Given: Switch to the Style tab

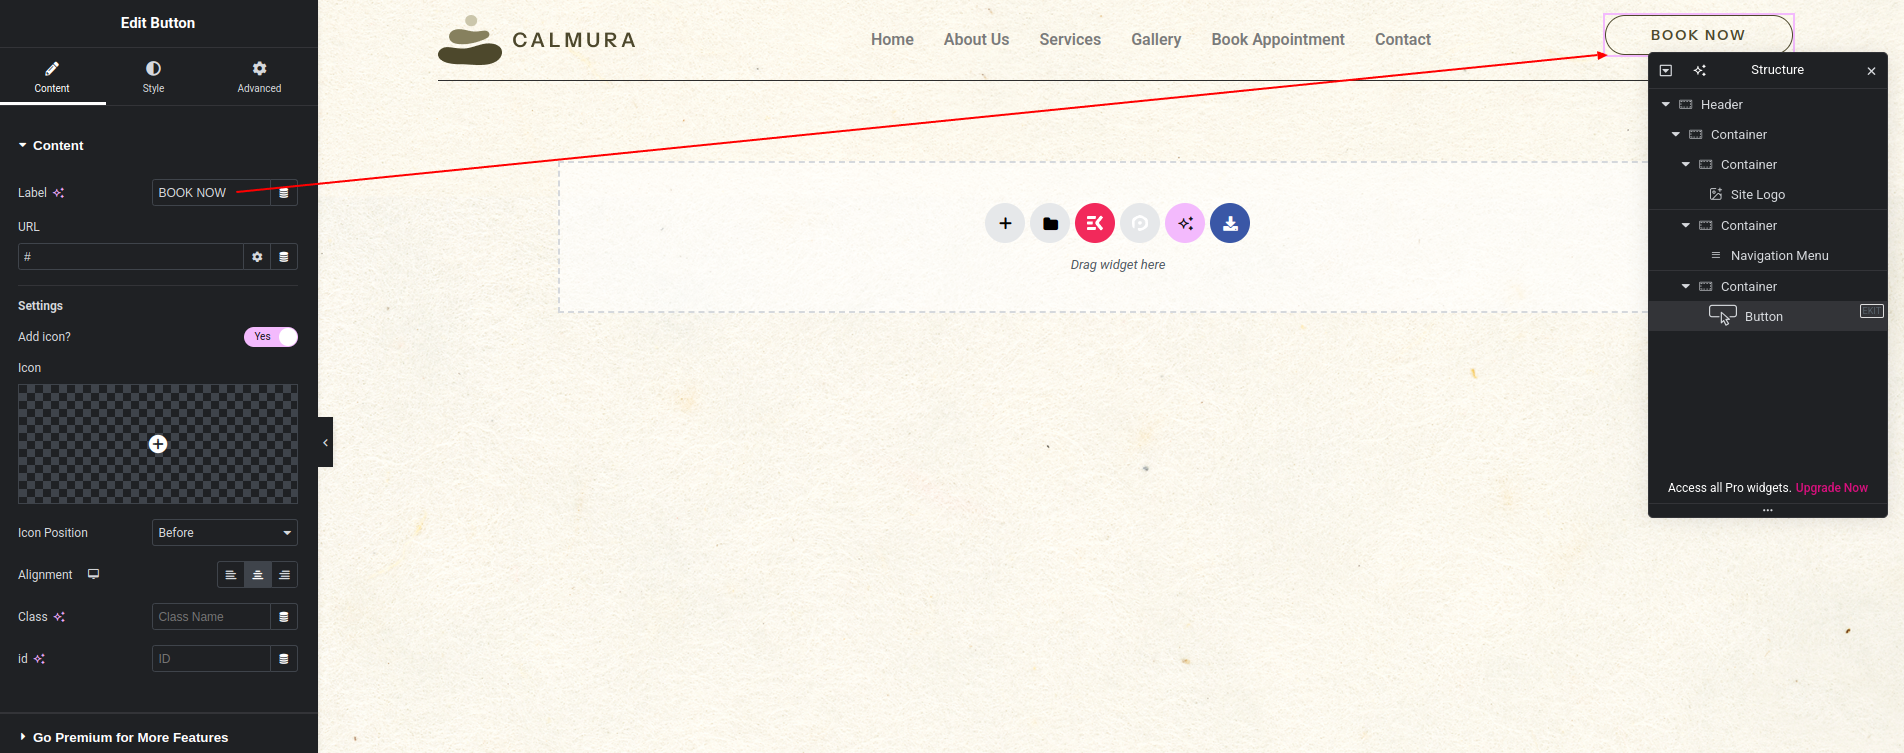Looking at the screenshot, I should 153,76.
